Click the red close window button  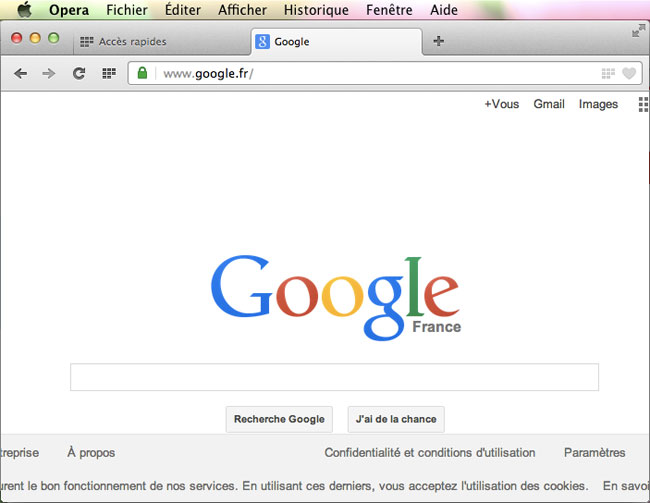pyautogui.click(x=17, y=38)
